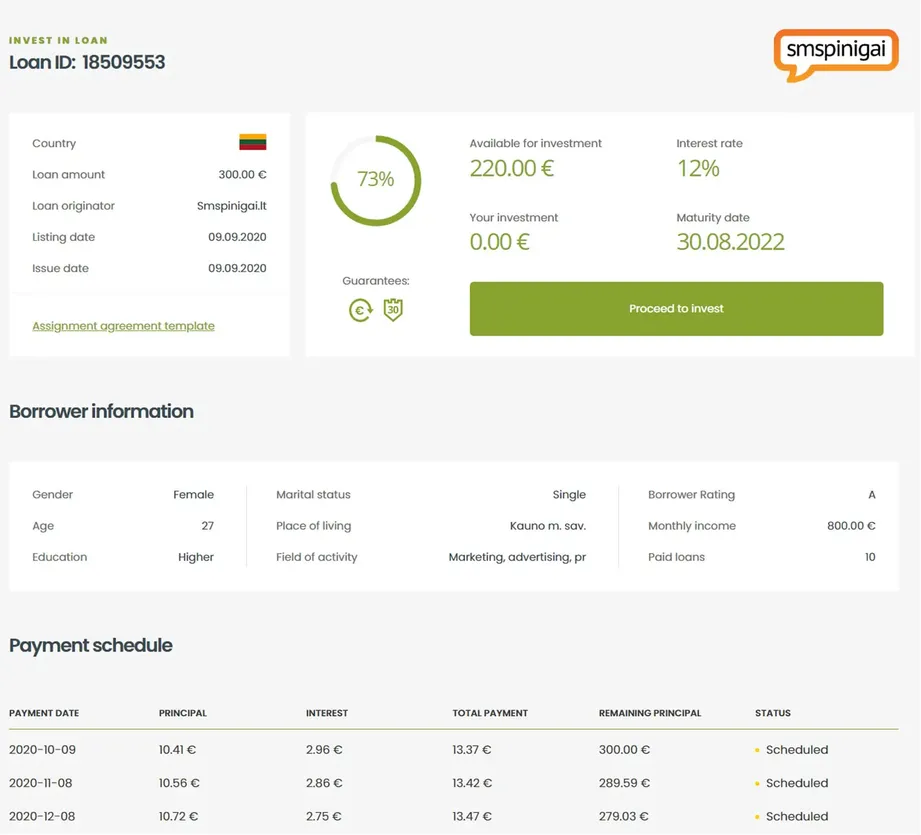The height and width of the screenshot is (835, 921).
Task: Click Scheduled status for 2020-11-08 payment
Action: click(x=792, y=783)
